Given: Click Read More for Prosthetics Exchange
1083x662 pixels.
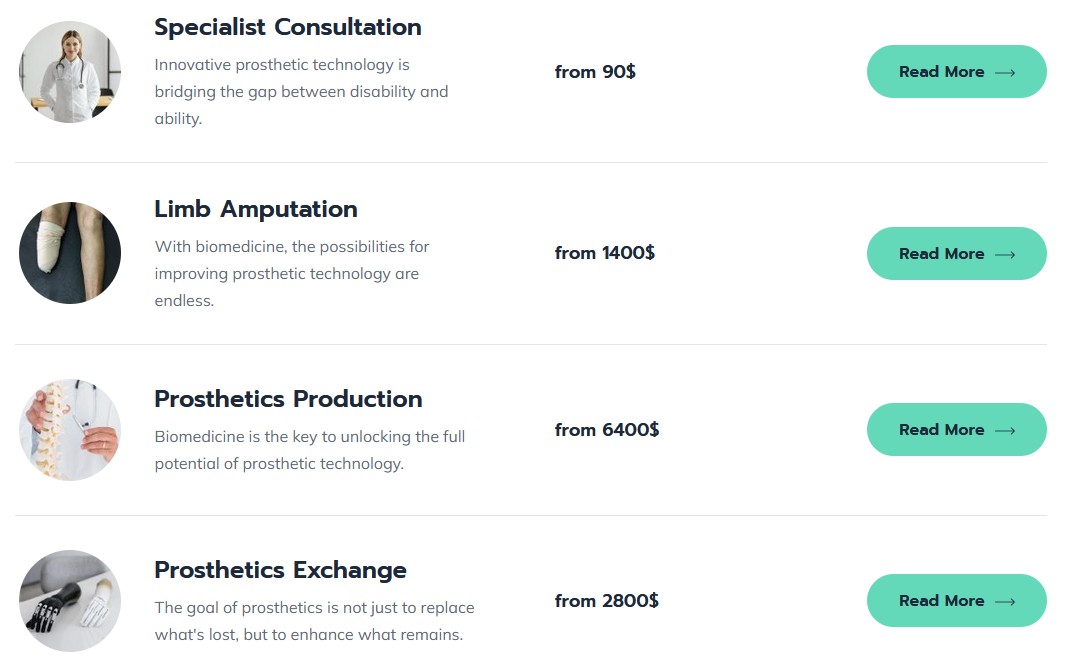Looking at the screenshot, I should (x=957, y=600).
